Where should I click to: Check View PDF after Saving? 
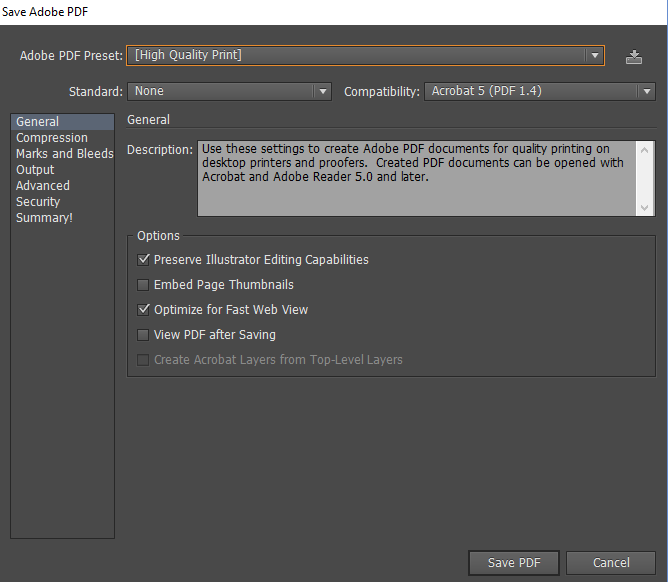(x=143, y=334)
